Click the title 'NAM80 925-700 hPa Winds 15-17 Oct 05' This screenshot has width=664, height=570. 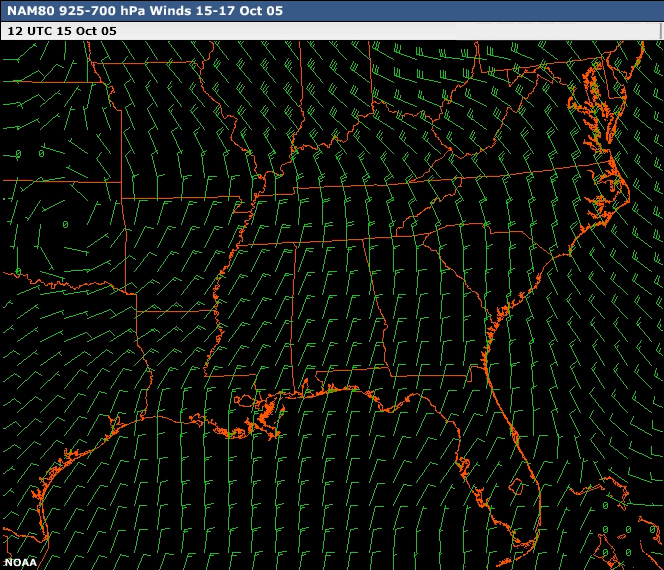tap(145, 11)
